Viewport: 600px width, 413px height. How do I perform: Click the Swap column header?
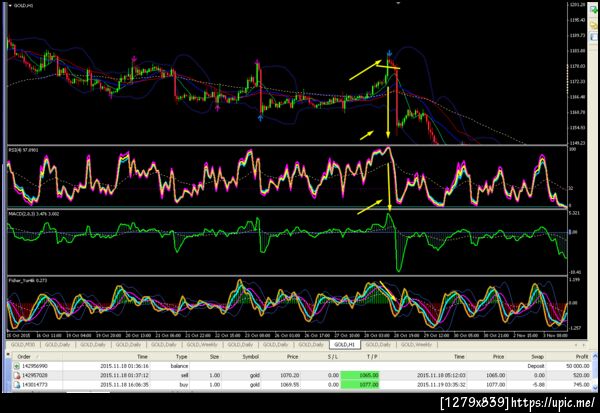tap(537, 357)
